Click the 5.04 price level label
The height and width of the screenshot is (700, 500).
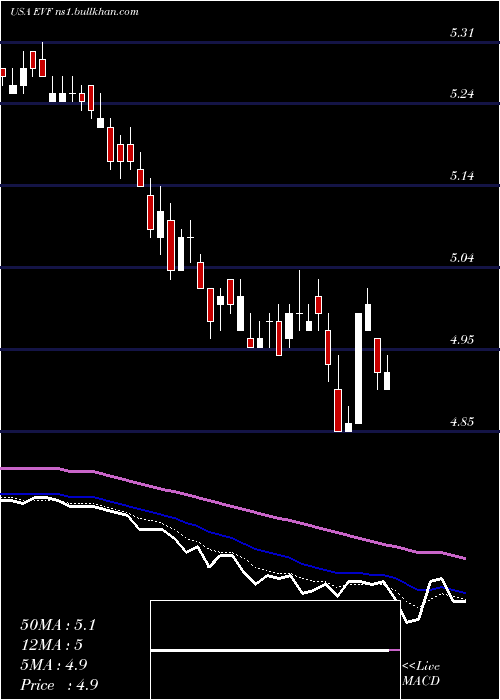[x=462, y=258]
